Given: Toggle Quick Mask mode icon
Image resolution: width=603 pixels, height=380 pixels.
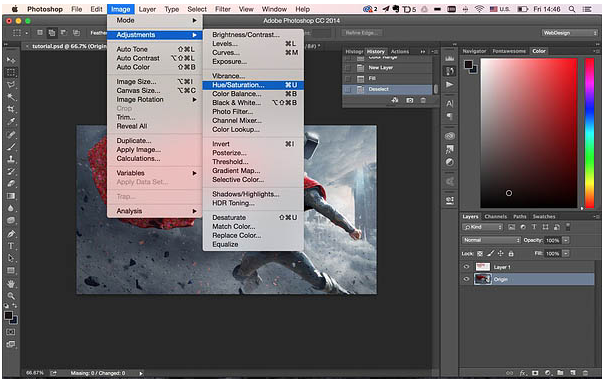Looking at the screenshot, I should (x=11, y=332).
